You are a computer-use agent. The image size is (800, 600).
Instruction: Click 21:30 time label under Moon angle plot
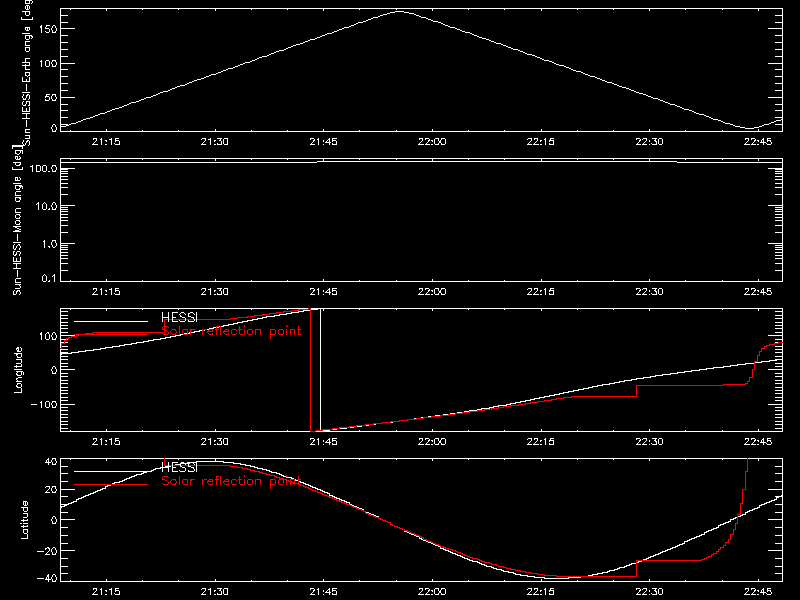click(215, 292)
